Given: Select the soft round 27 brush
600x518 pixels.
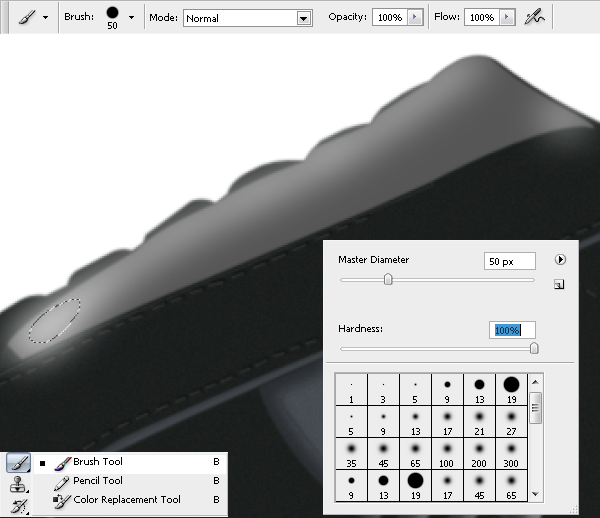Looking at the screenshot, I should (x=512, y=422).
